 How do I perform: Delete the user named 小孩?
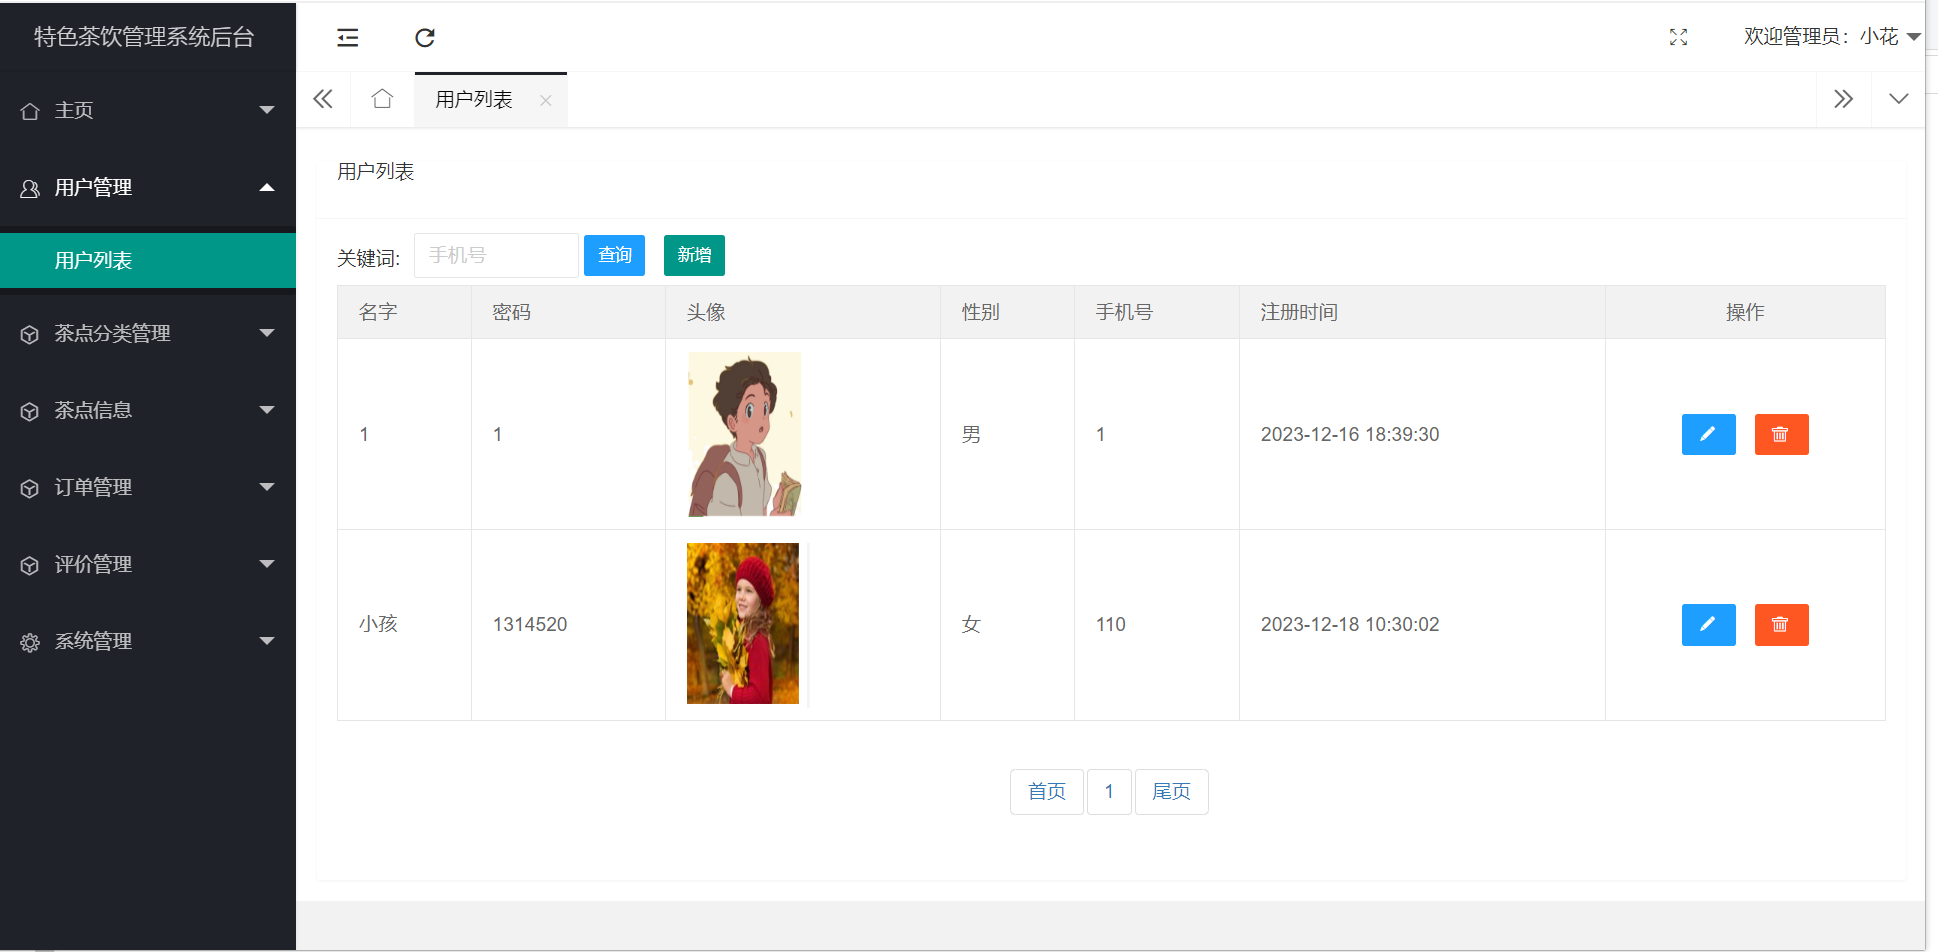point(1781,625)
